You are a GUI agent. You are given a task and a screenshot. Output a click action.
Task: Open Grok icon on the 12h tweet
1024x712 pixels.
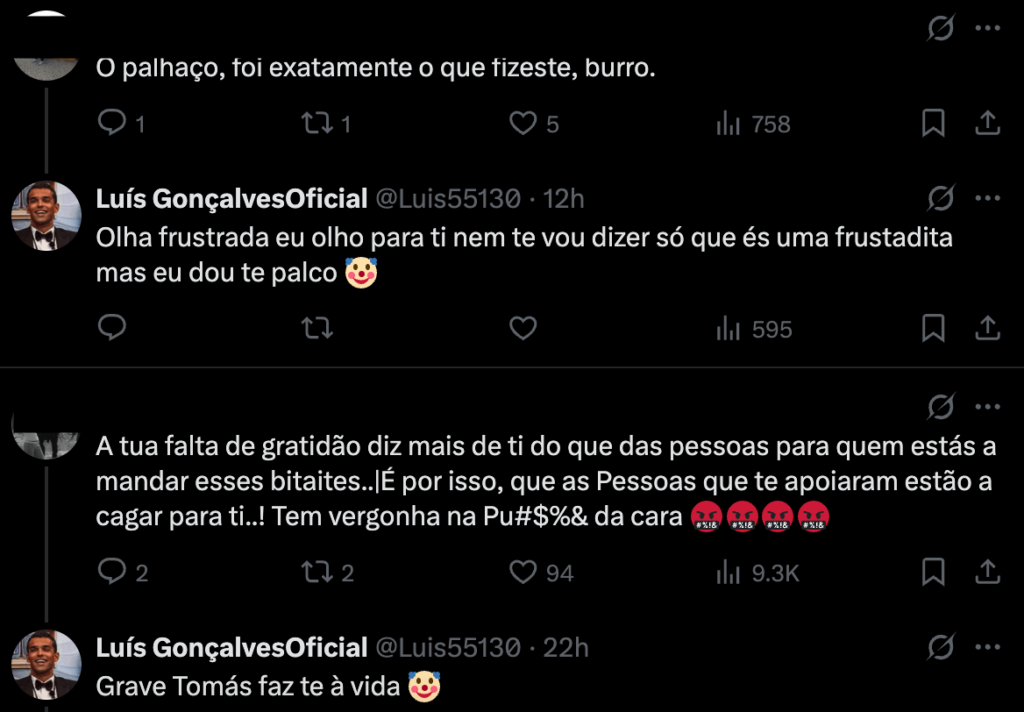coord(940,198)
